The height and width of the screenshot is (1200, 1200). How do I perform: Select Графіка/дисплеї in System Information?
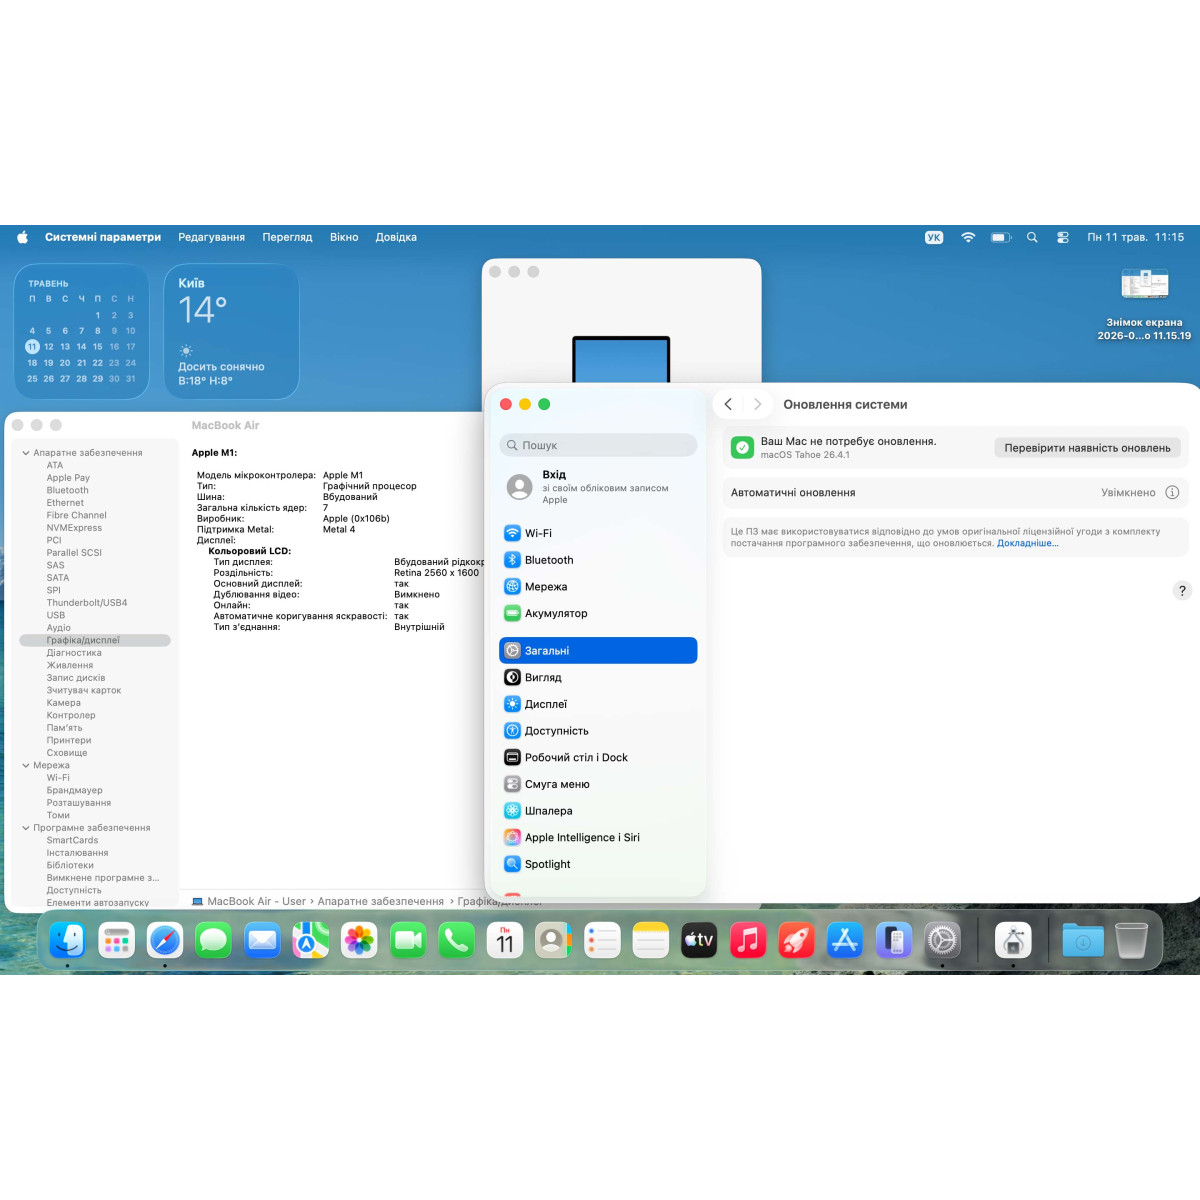tap(95, 640)
